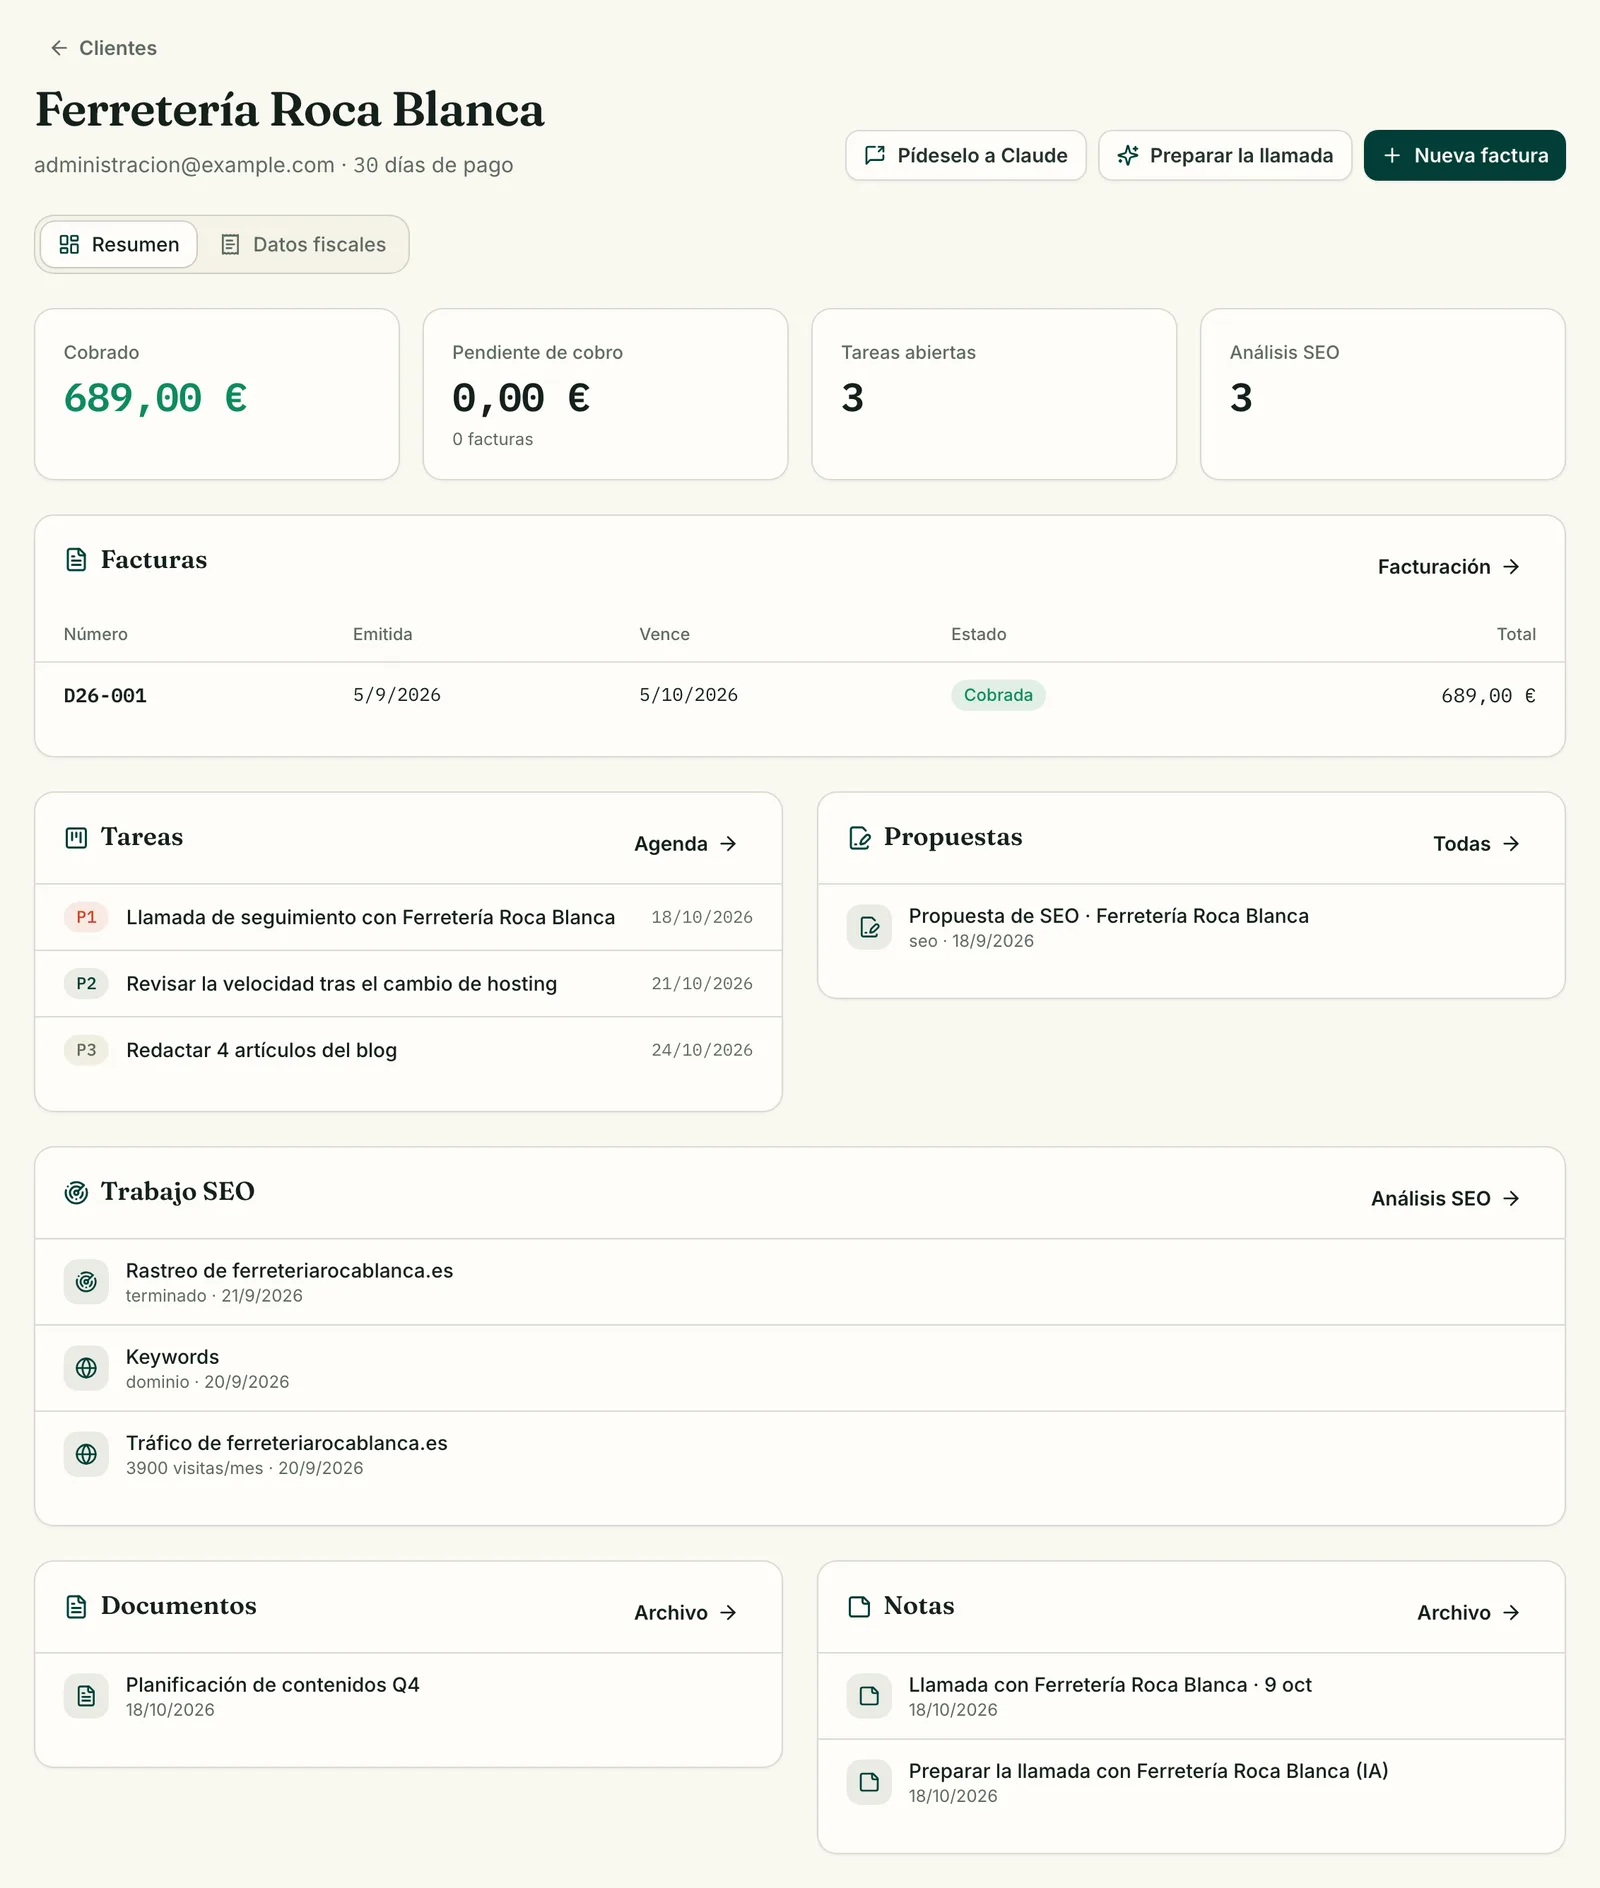Go back to Clientes list
The width and height of the screenshot is (1600, 1888).
click(104, 48)
